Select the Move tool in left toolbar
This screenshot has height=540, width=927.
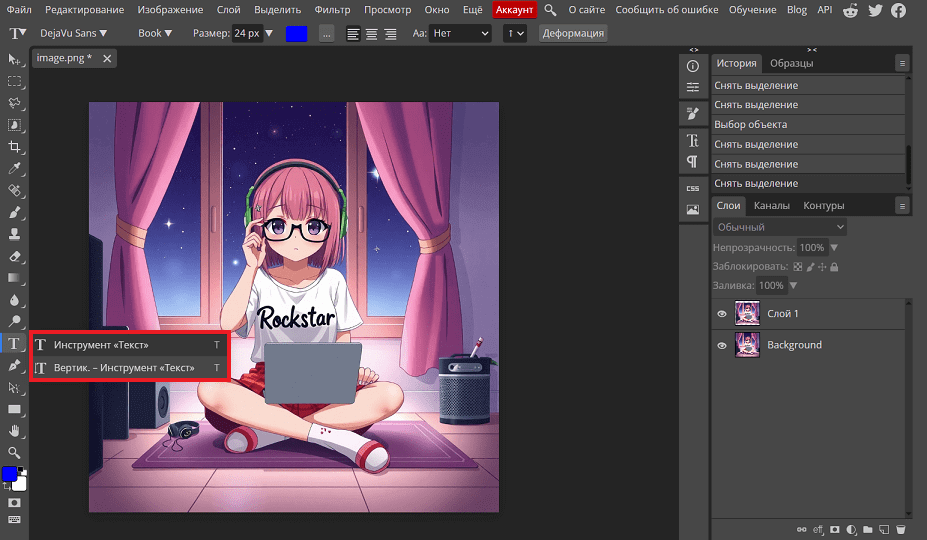[14, 60]
